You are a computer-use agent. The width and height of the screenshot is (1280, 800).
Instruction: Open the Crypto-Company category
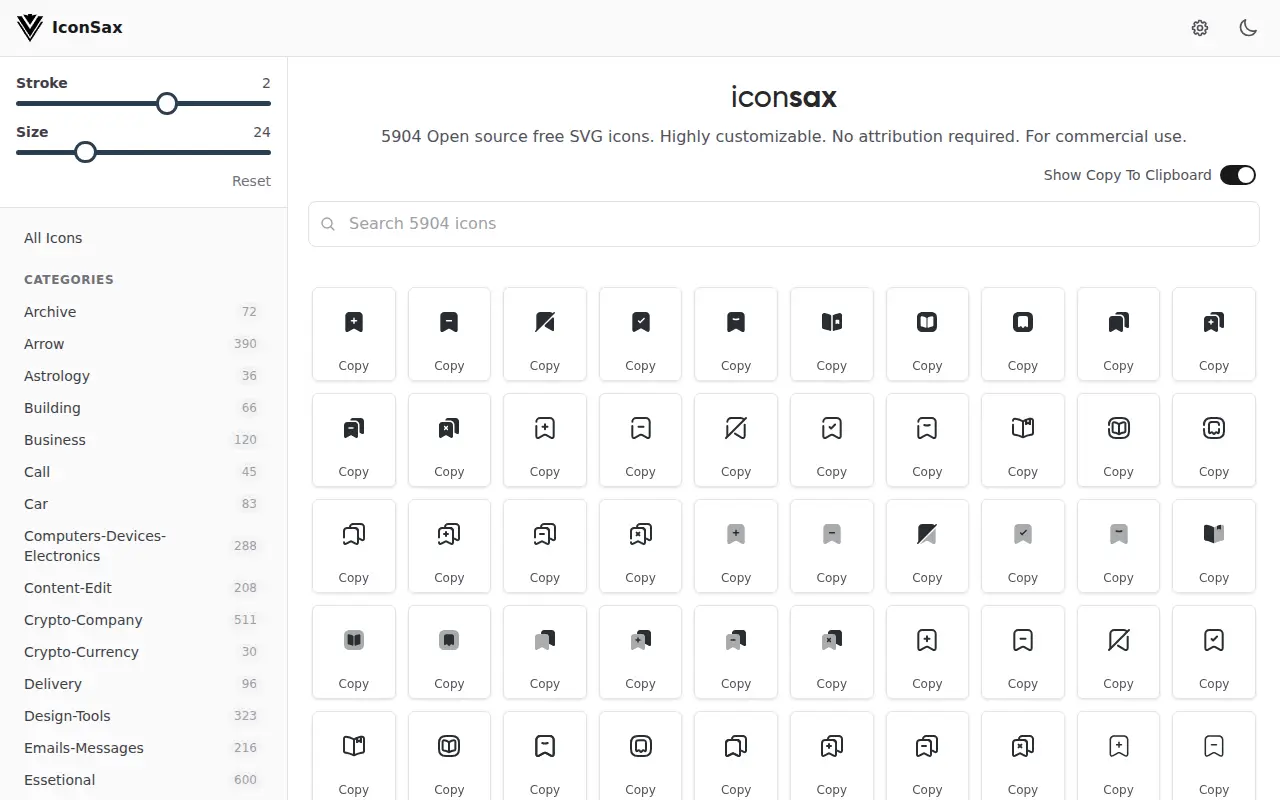tap(143, 620)
